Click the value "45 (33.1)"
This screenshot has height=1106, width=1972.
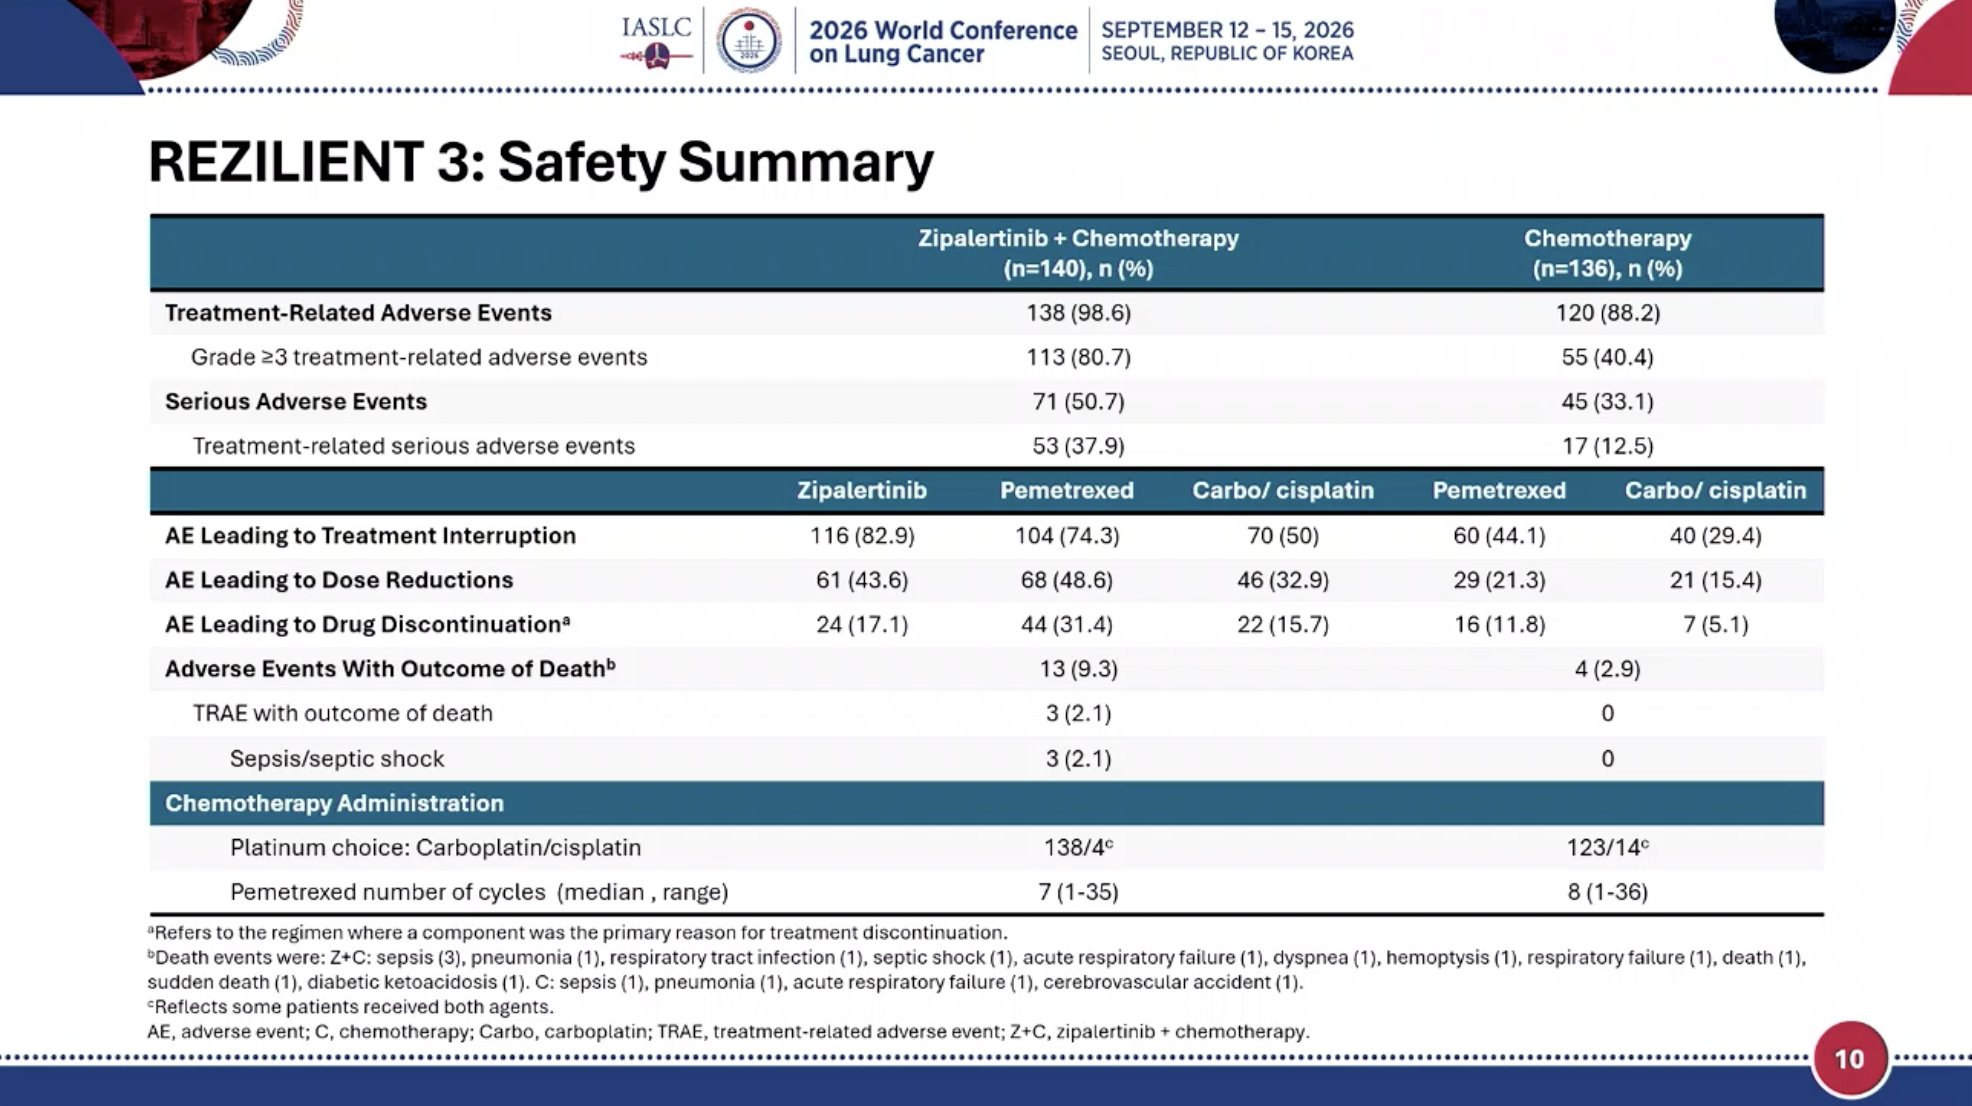click(1607, 401)
